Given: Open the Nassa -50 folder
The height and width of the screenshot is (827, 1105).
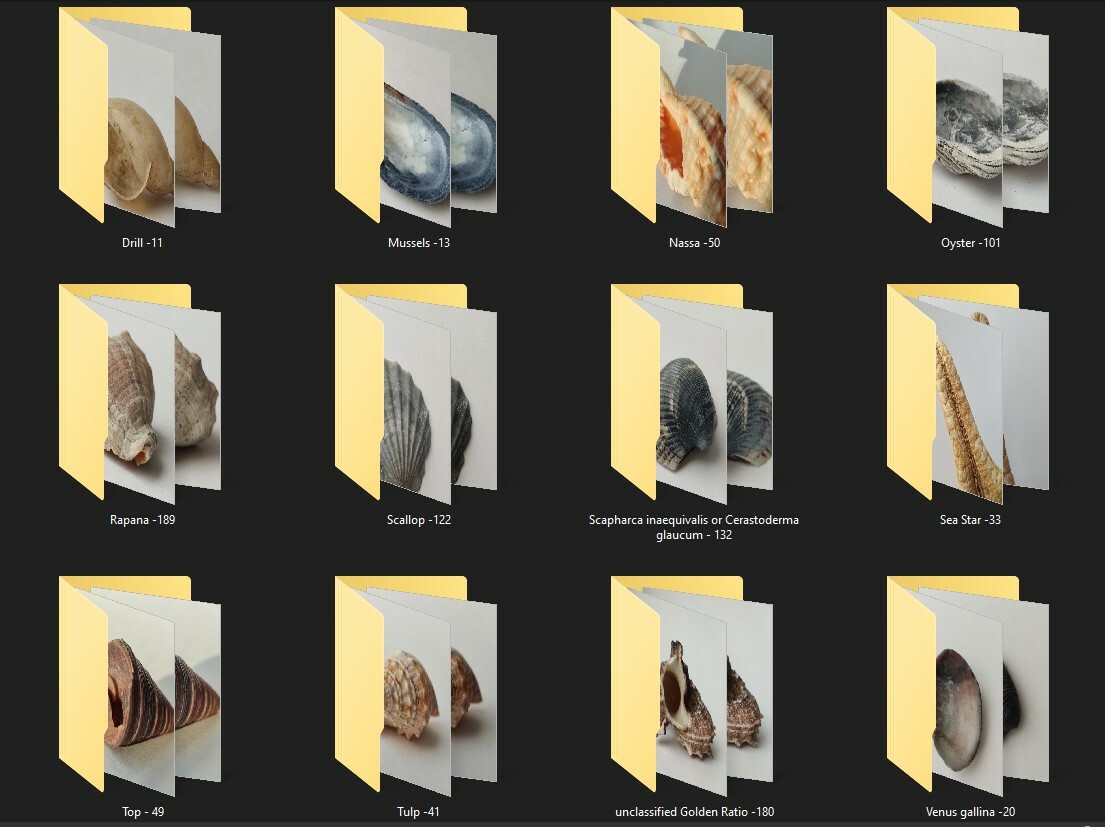Looking at the screenshot, I should (x=690, y=120).
